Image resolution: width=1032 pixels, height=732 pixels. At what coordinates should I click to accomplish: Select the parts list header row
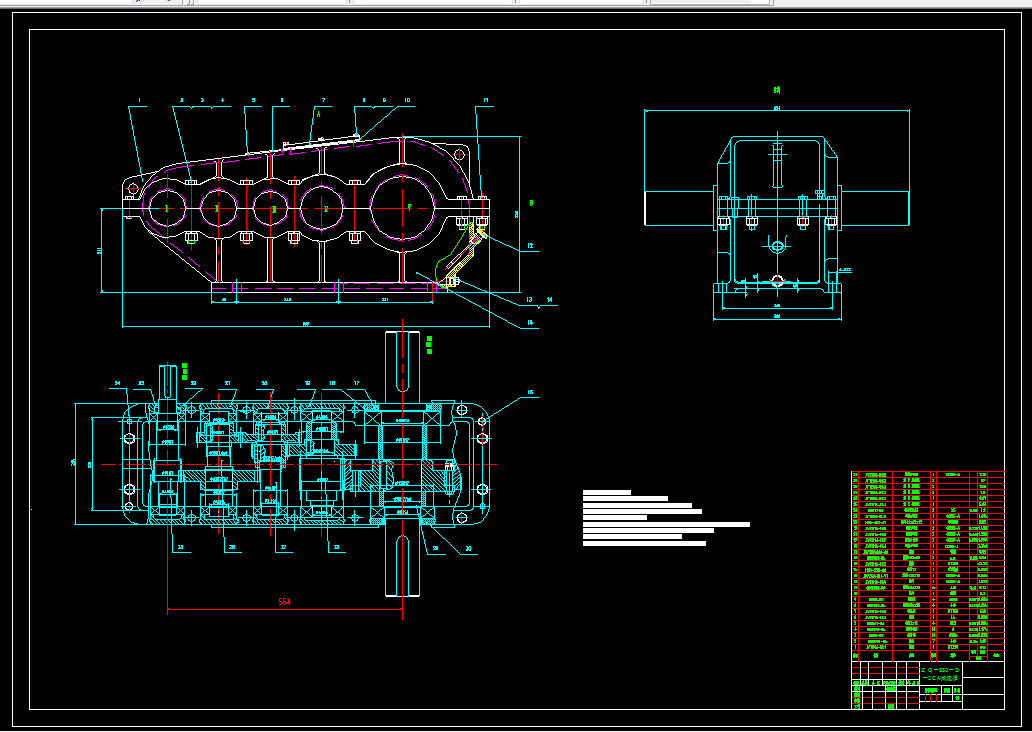[928, 656]
